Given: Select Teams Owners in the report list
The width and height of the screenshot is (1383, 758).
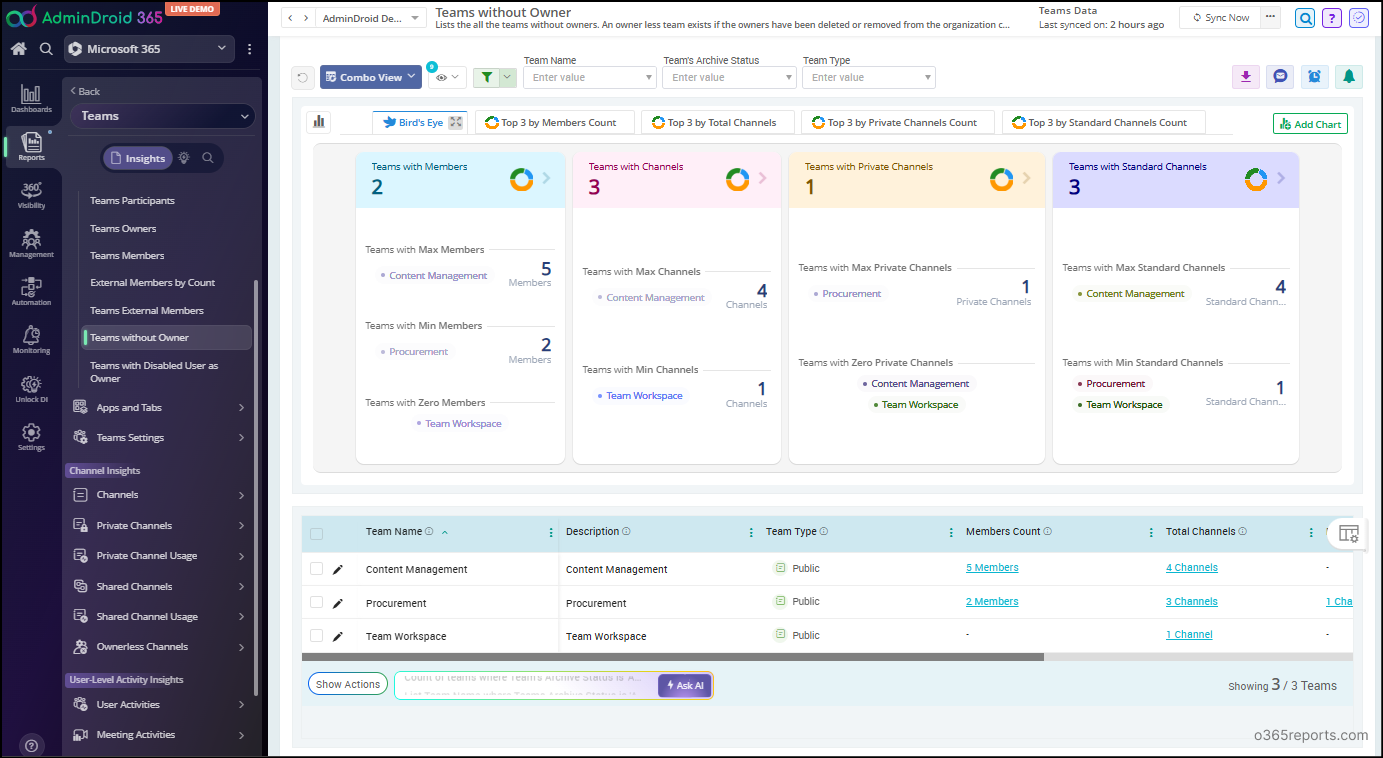Looking at the screenshot, I should click(x=123, y=228).
